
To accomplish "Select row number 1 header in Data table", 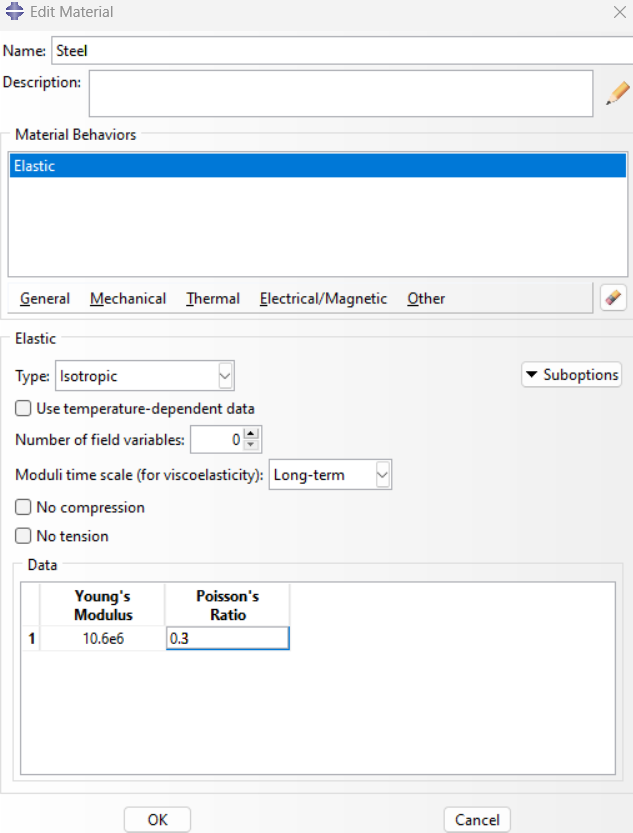I will (31, 638).
